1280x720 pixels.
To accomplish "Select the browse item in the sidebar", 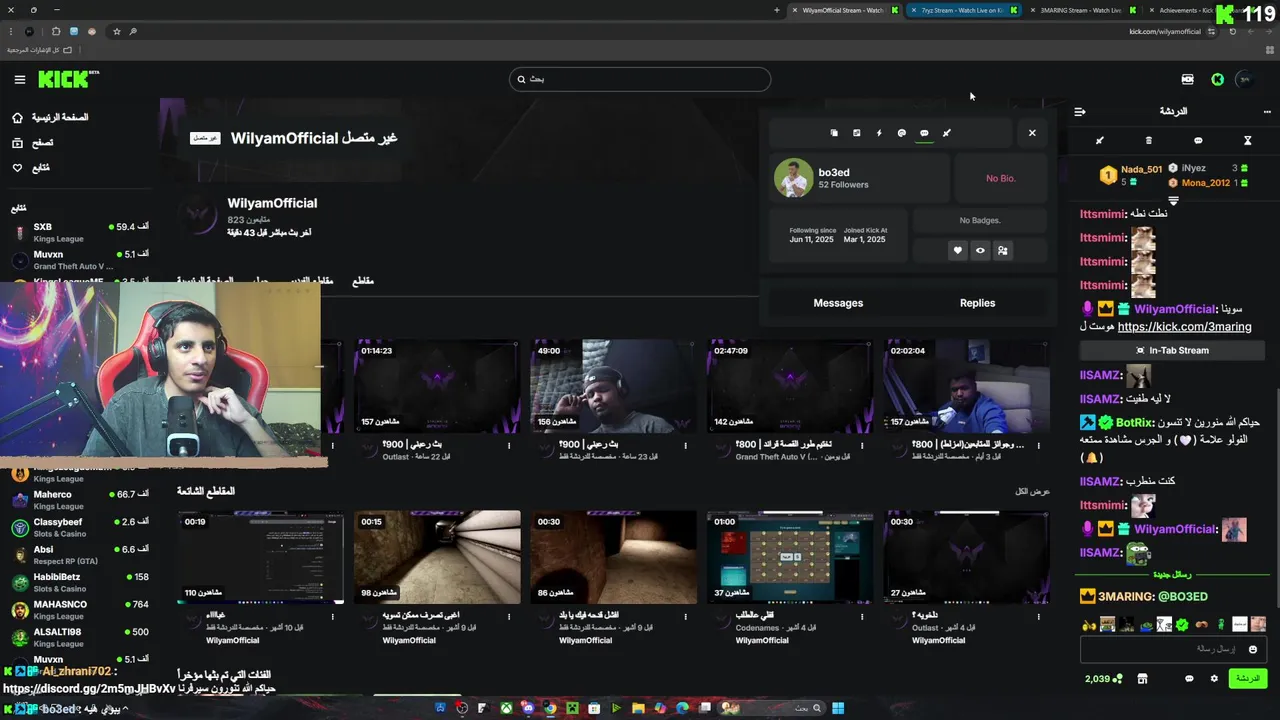I will click(34, 143).
